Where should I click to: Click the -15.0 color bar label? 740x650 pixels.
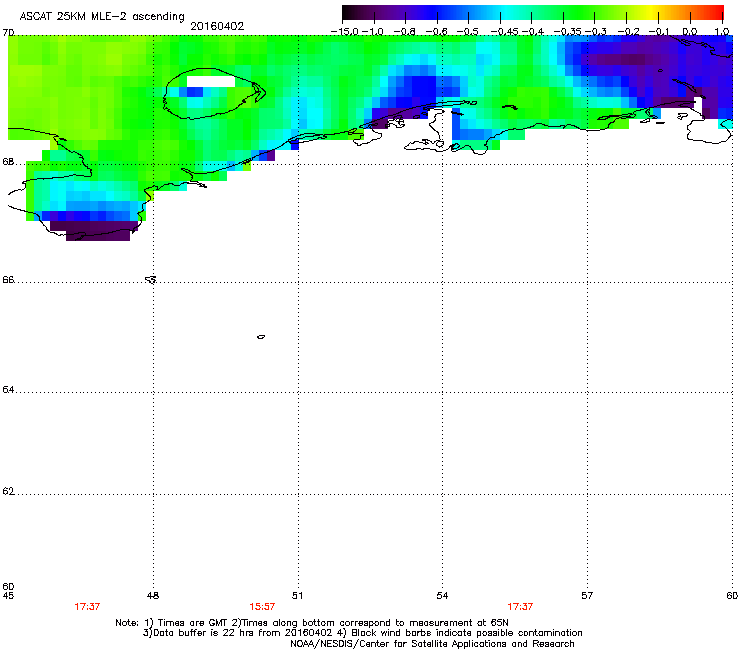pos(345,32)
